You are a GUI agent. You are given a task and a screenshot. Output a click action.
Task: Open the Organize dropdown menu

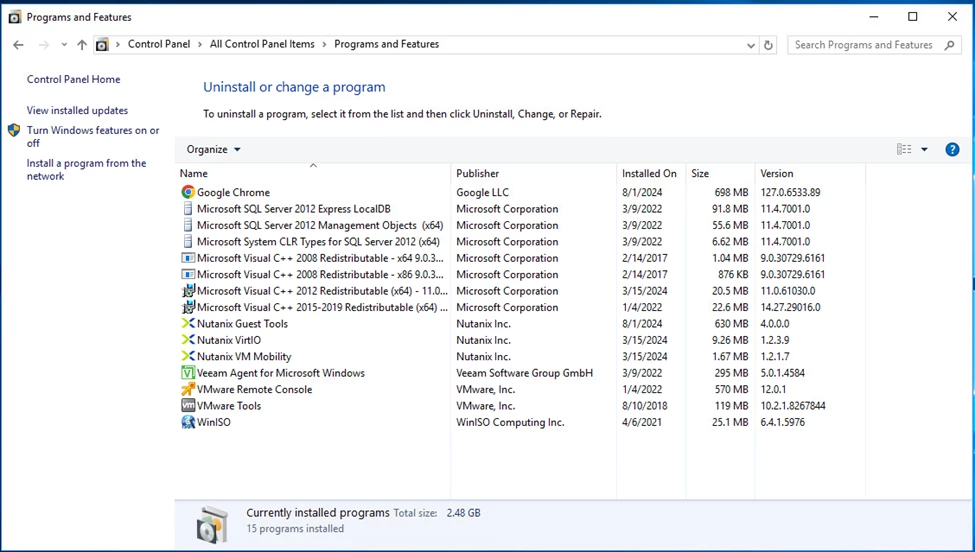(213, 149)
